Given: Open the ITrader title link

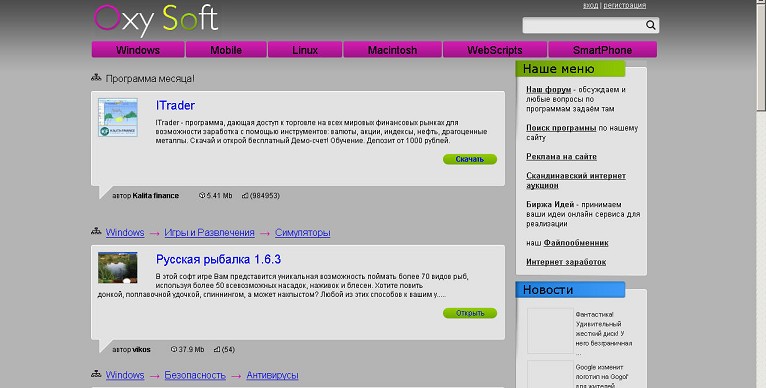Looking at the screenshot, I should pyautogui.click(x=175, y=105).
